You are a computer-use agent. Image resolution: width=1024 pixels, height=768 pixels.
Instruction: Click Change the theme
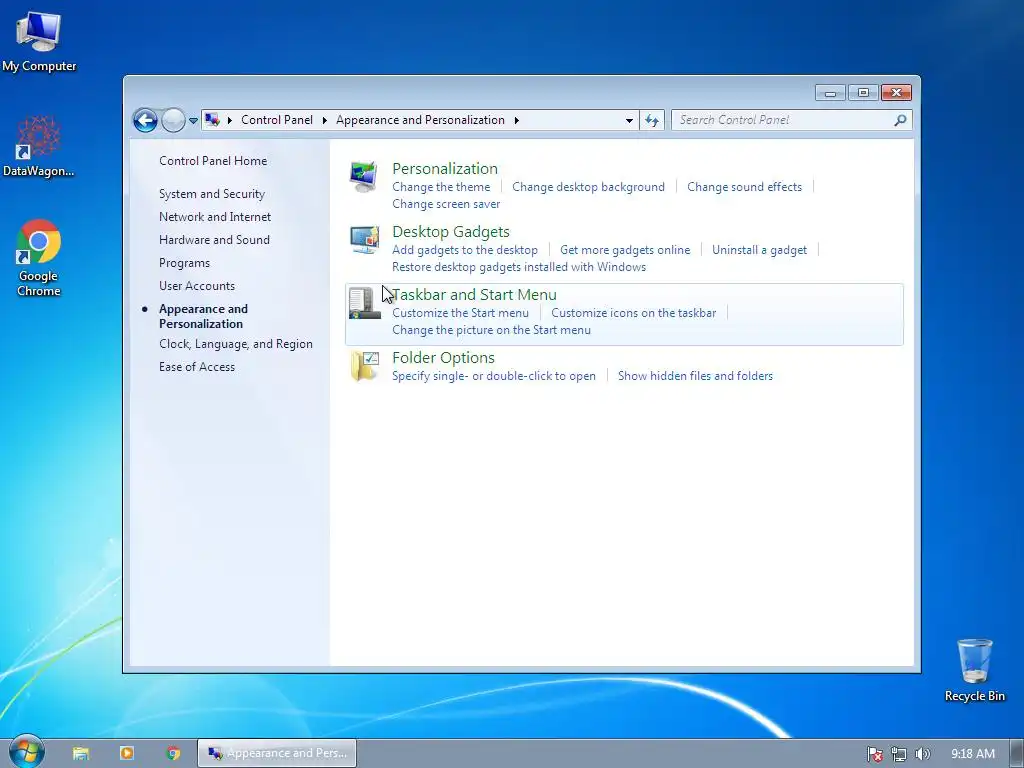[x=441, y=187]
